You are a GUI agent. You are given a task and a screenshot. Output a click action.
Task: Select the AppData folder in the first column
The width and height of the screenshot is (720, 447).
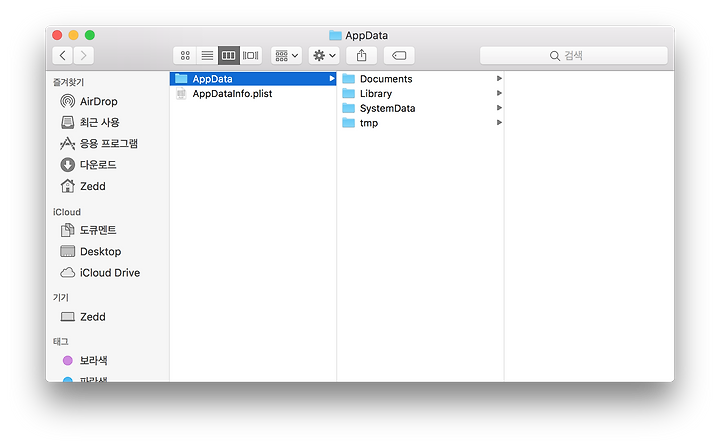[253, 79]
